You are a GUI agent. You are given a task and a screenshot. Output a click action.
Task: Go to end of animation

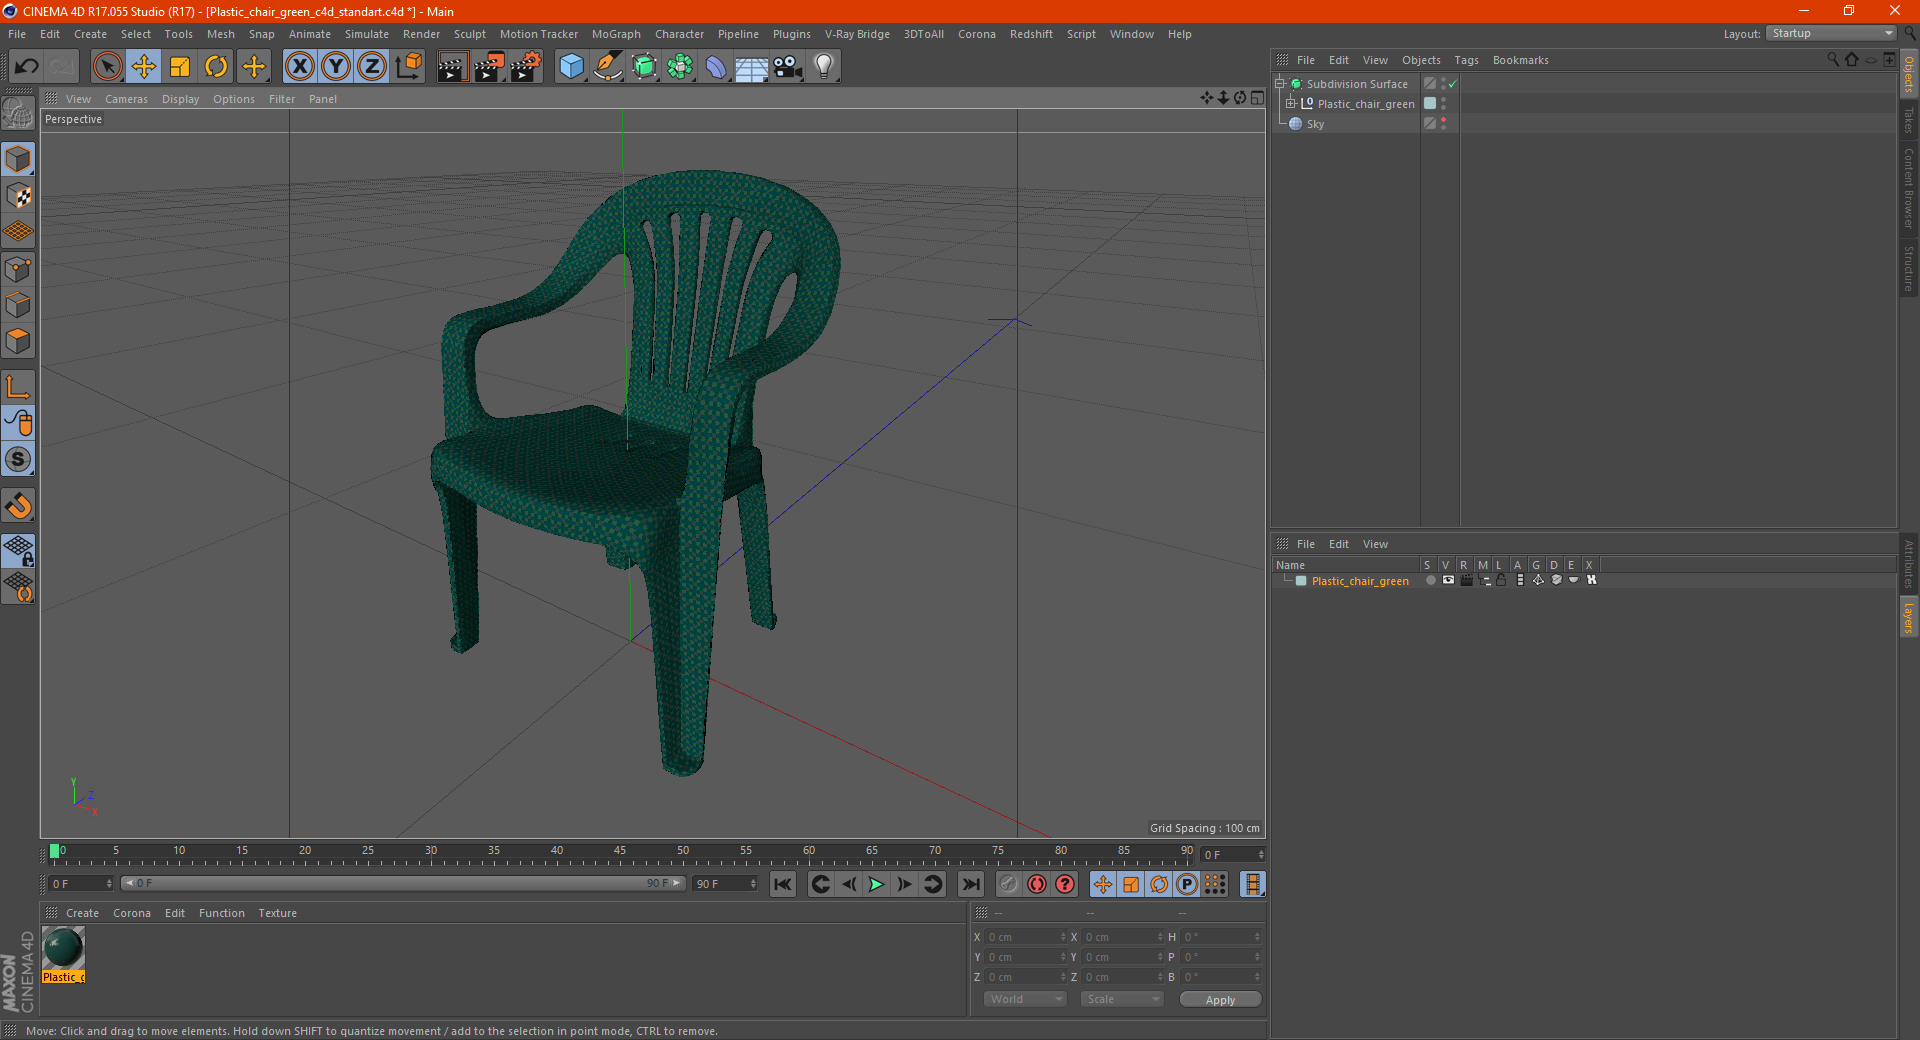coord(970,884)
